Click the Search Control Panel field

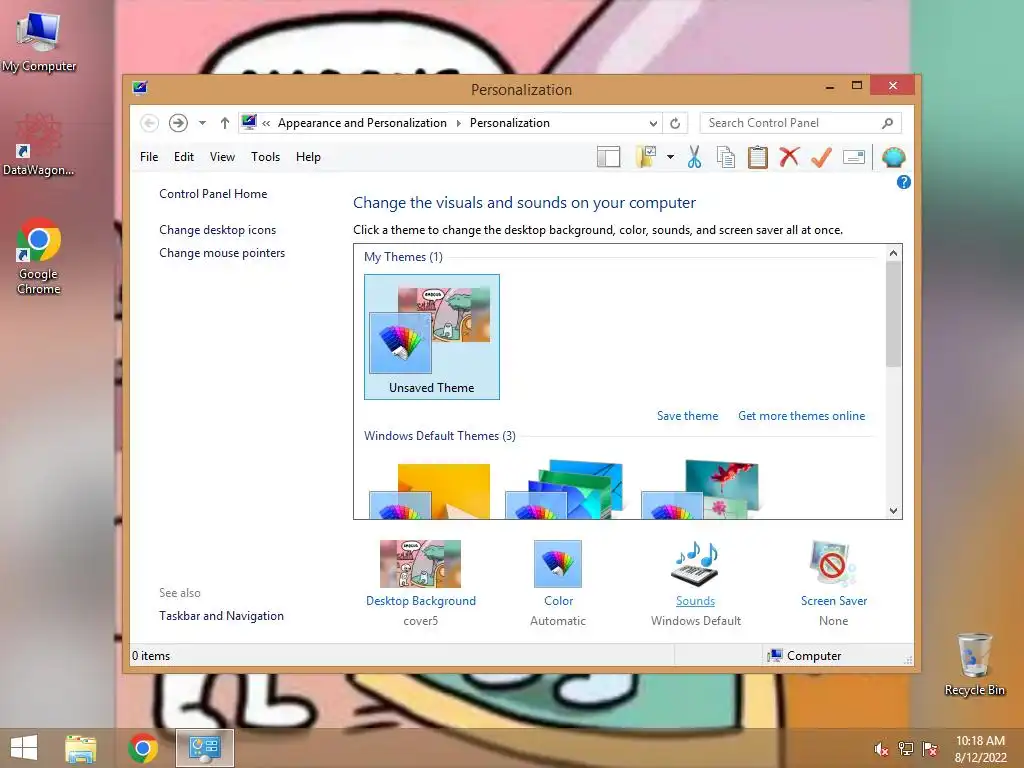tap(801, 123)
